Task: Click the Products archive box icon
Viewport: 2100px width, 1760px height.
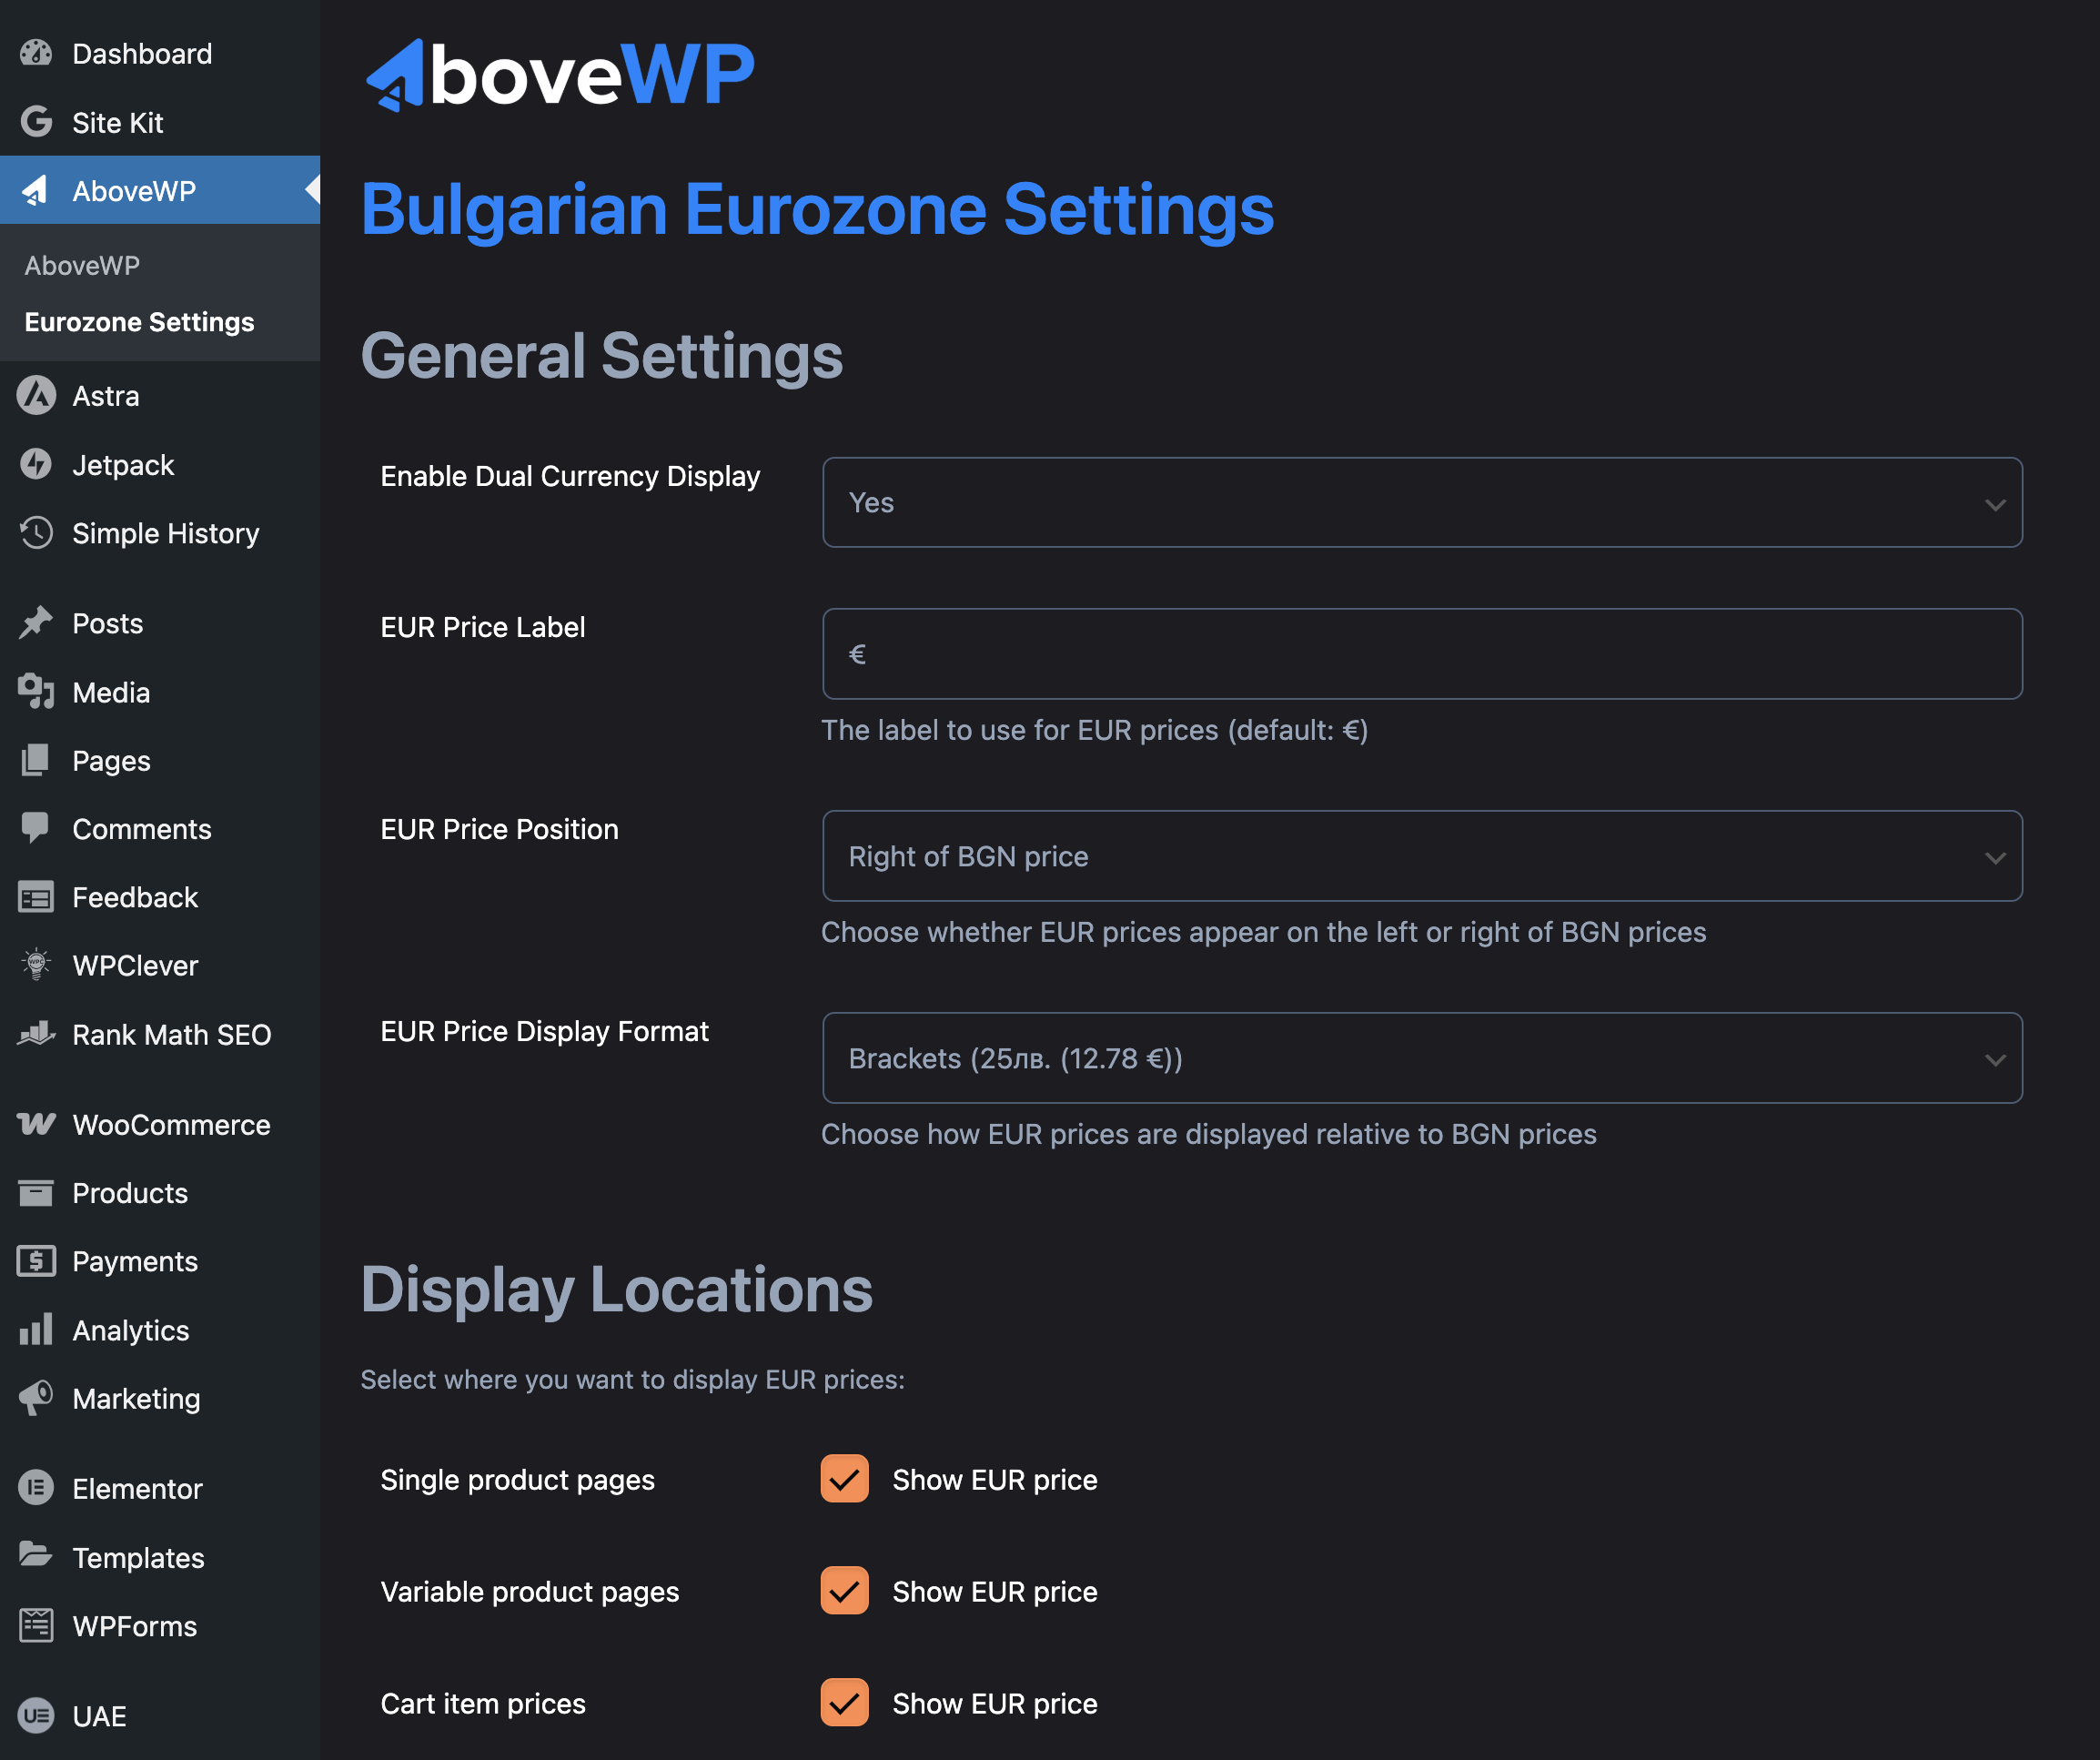Action: click(36, 1192)
